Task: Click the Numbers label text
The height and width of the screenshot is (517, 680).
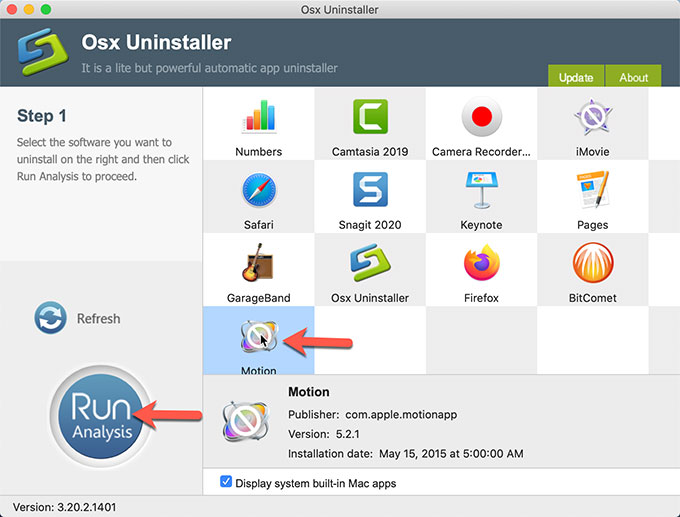Action: point(259,152)
